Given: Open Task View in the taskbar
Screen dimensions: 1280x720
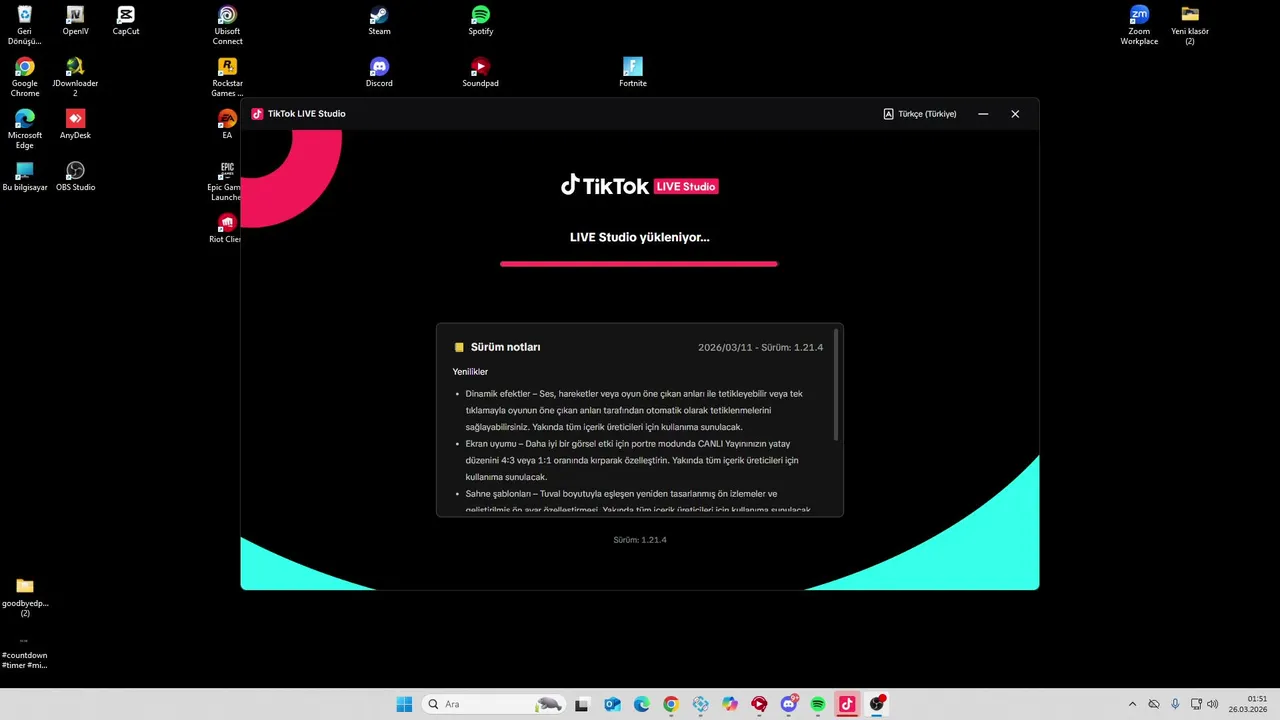Looking at the screenshot, I should point(582,704).
